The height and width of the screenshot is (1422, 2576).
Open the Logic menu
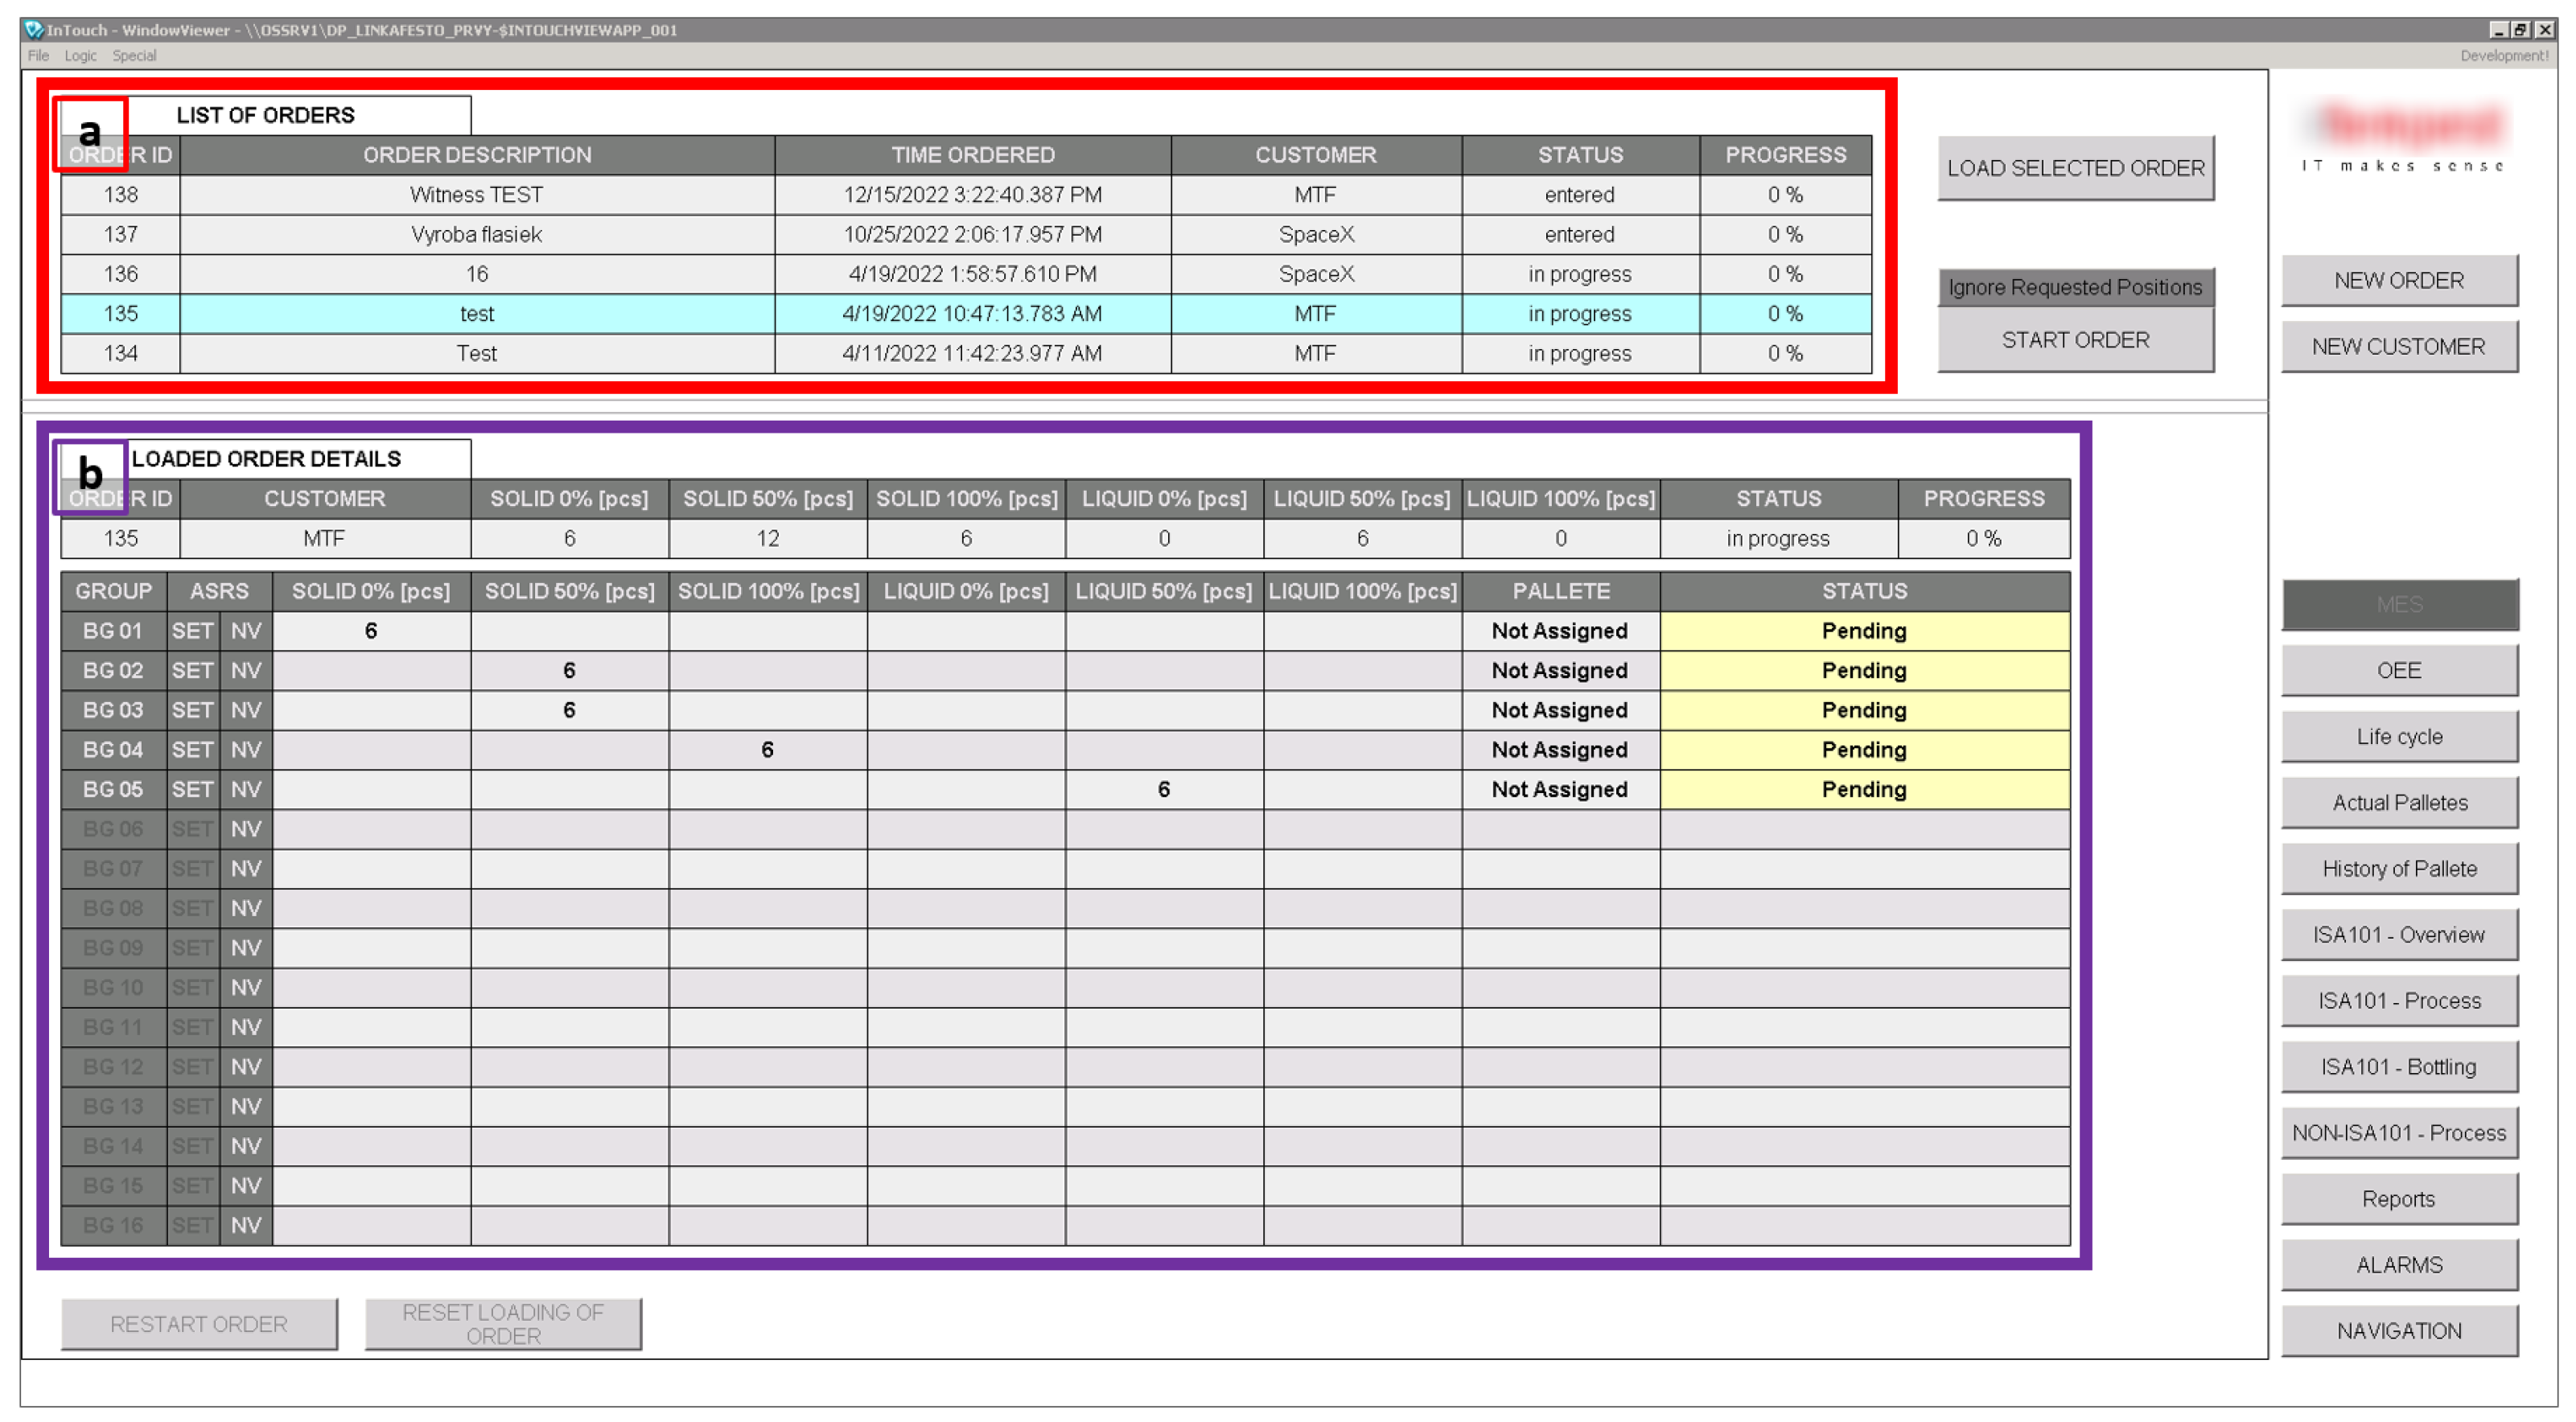80,56
